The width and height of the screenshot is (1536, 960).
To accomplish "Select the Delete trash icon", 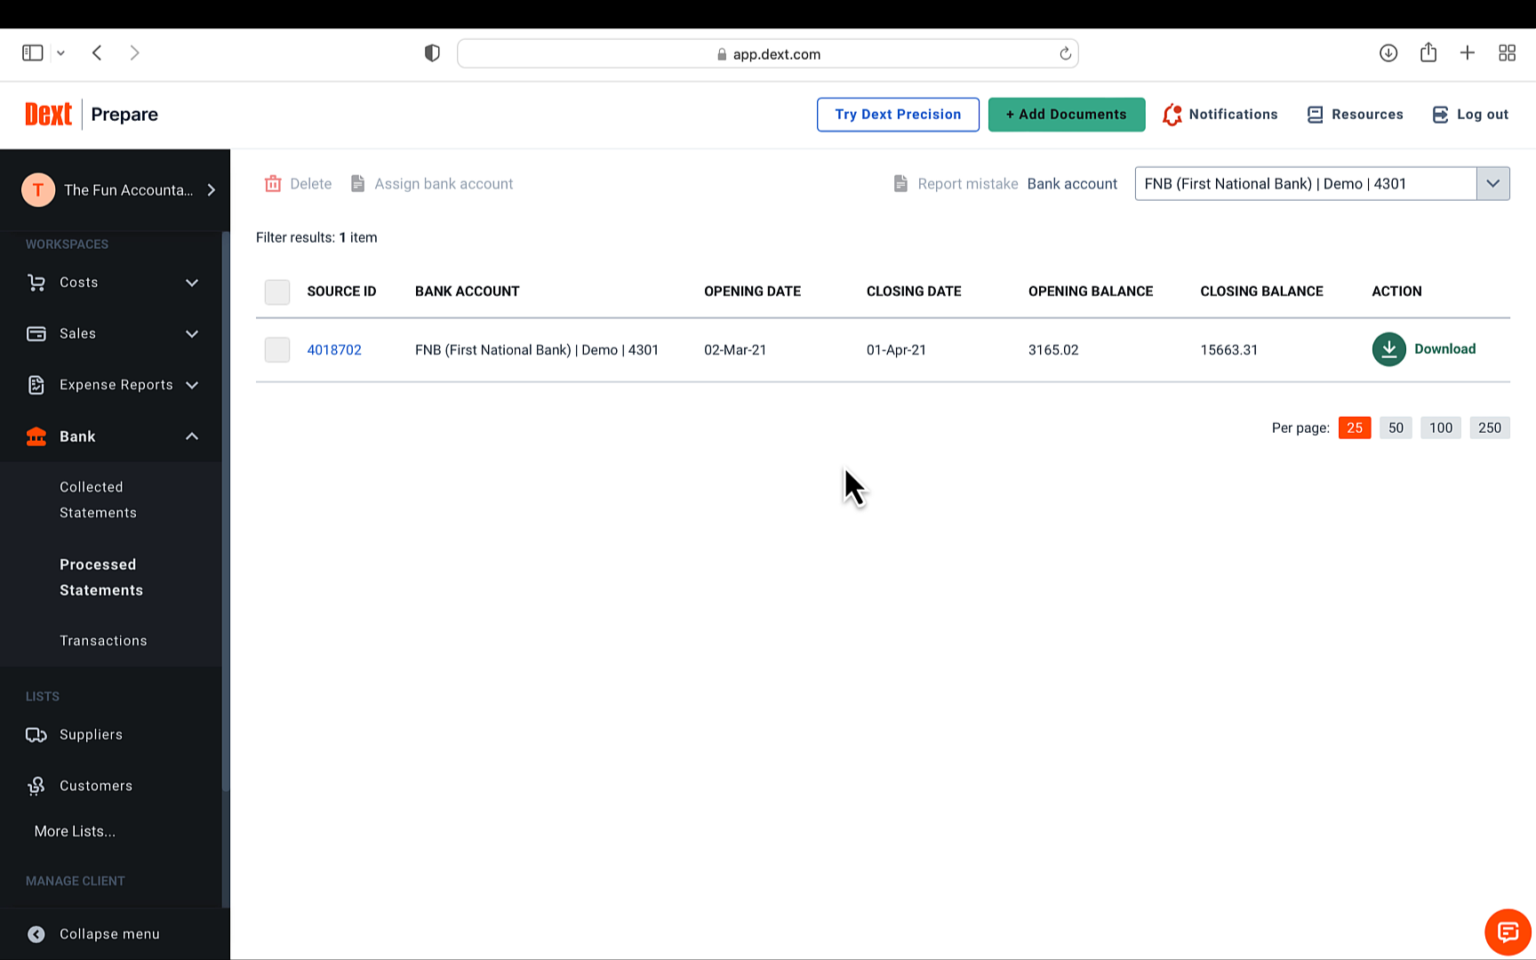I will tap(273, 183).
